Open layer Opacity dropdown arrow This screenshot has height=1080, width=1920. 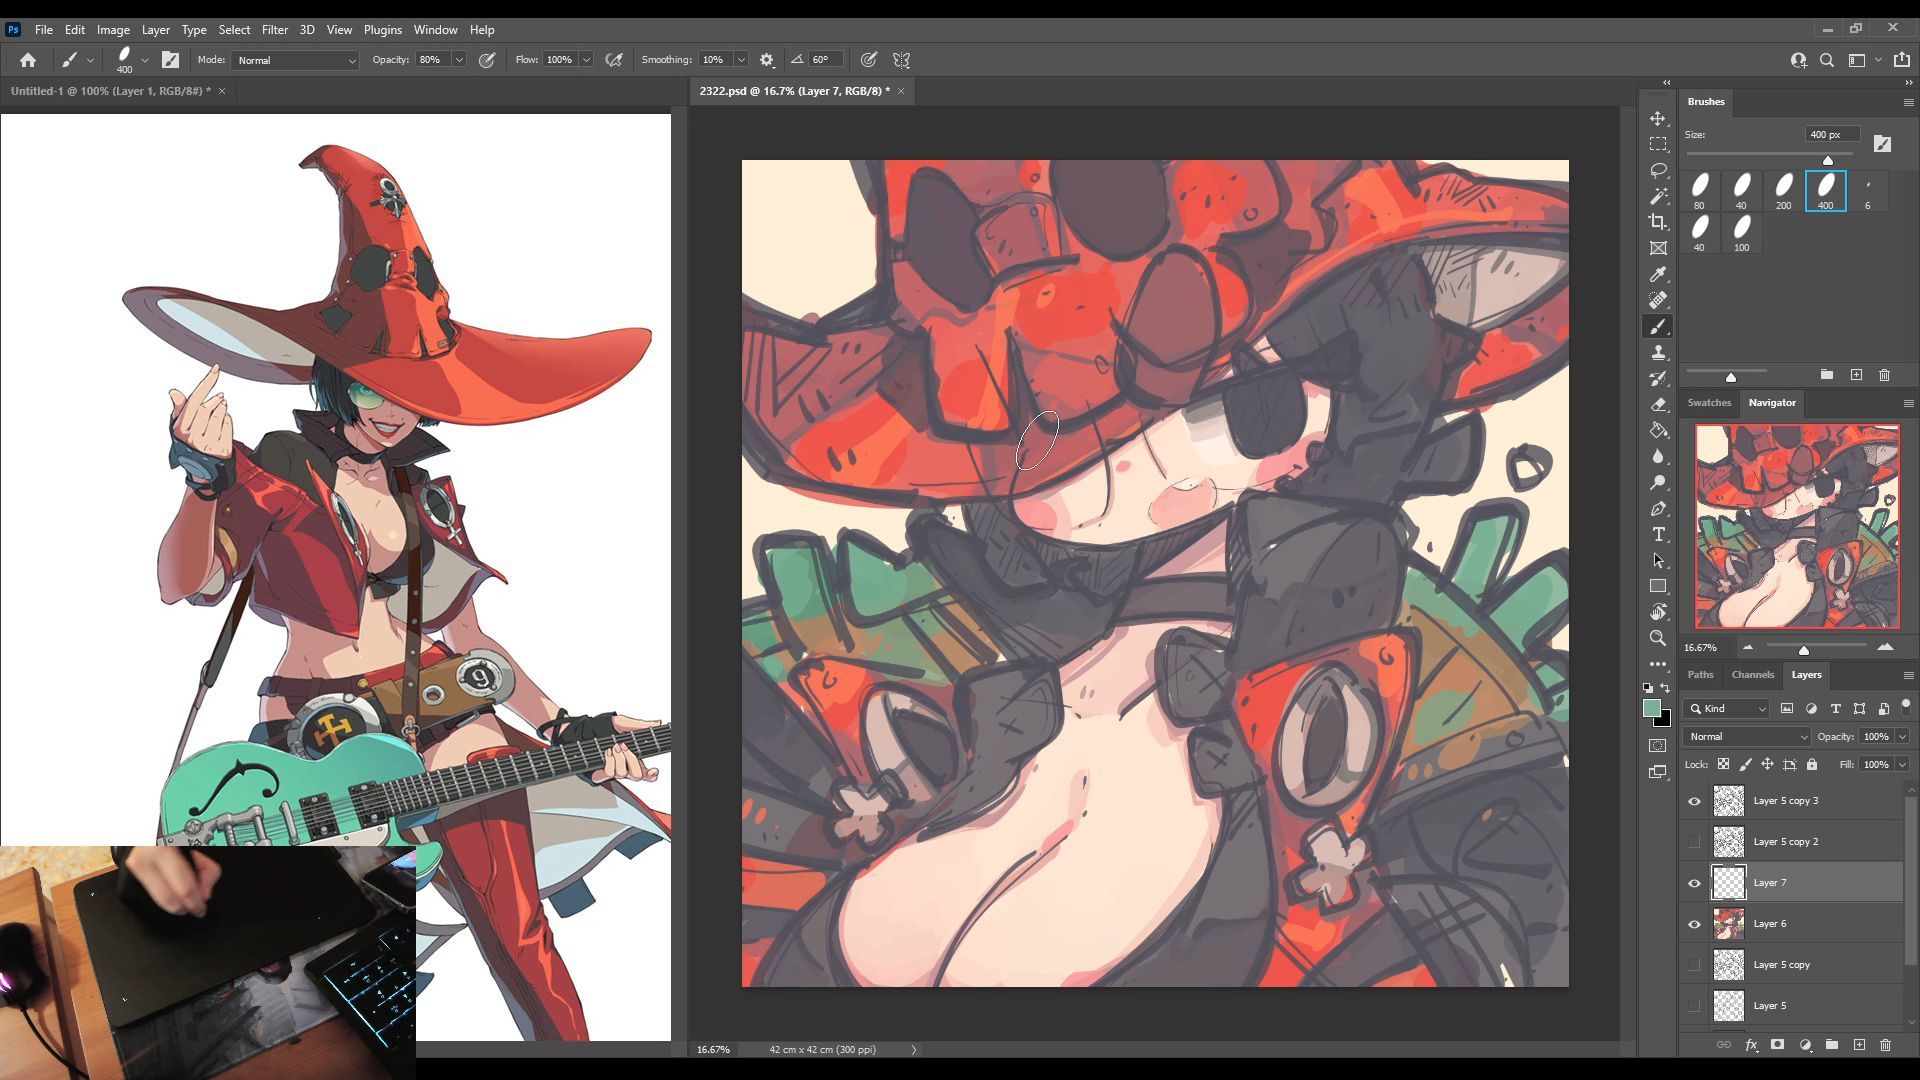(x=1902, y=736)
